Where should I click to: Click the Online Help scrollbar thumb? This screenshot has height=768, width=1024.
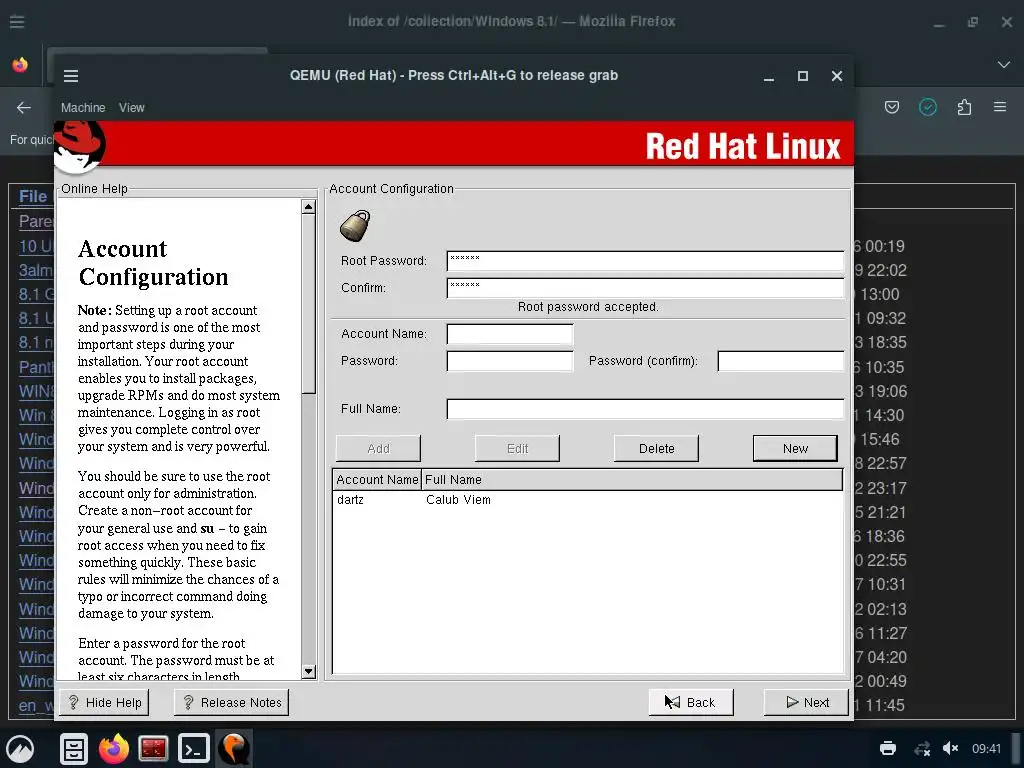tap(308, 304)
